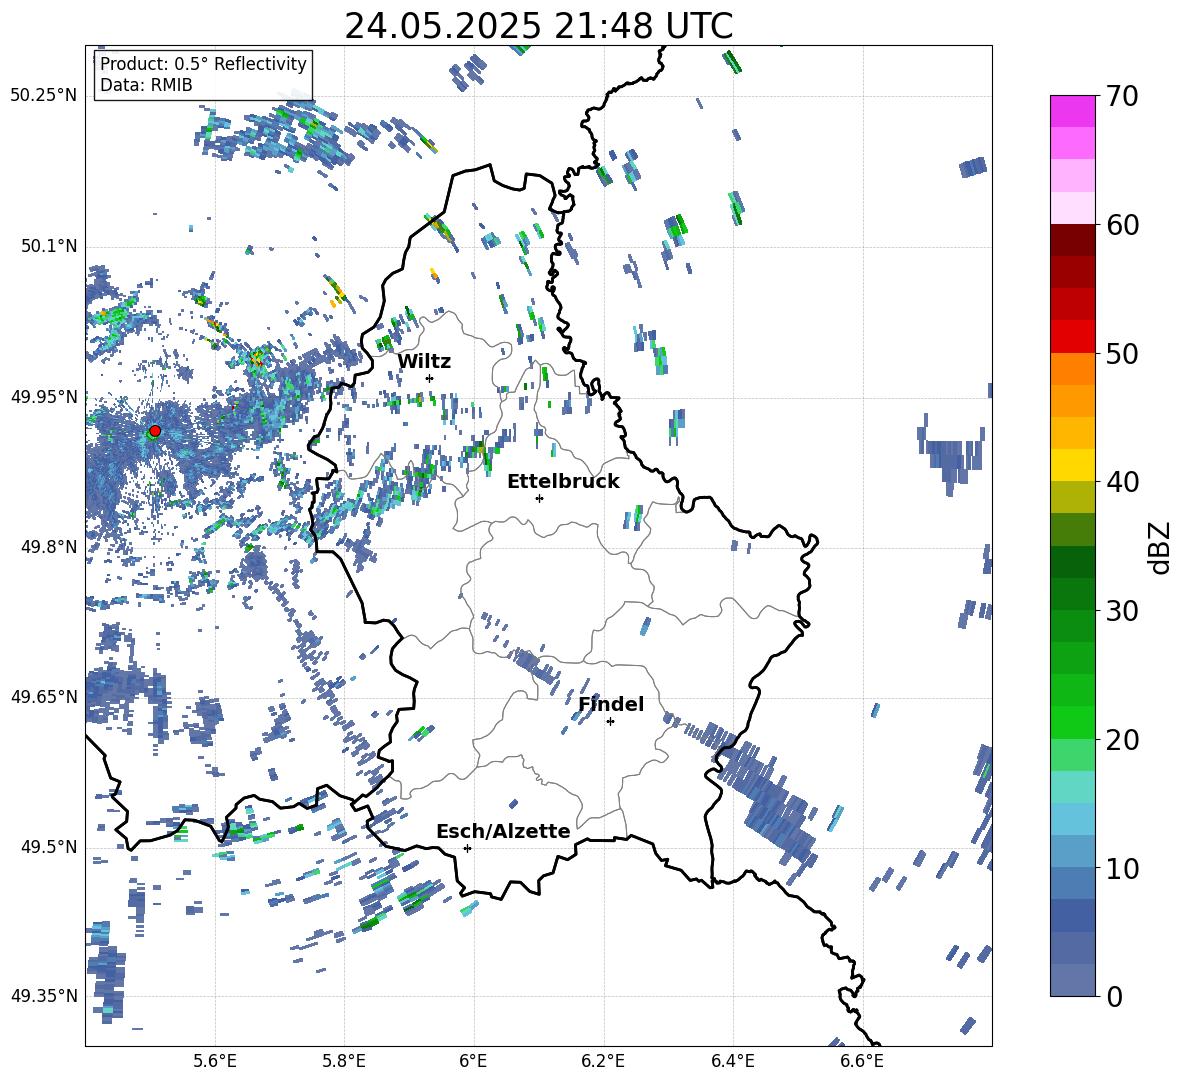Click the Wiltz city label

pos(424,362)
